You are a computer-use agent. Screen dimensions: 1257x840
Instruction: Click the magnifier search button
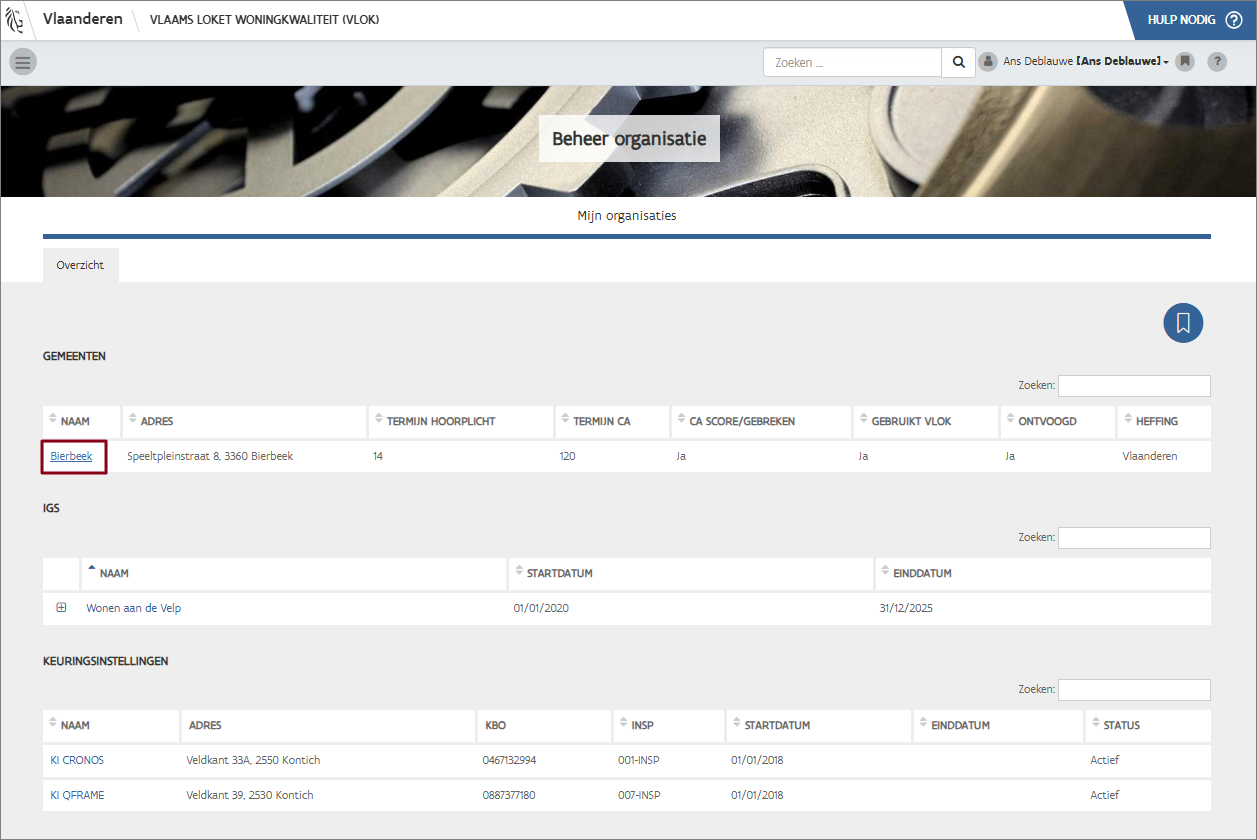pyautogui.click(x=958, y=62)
